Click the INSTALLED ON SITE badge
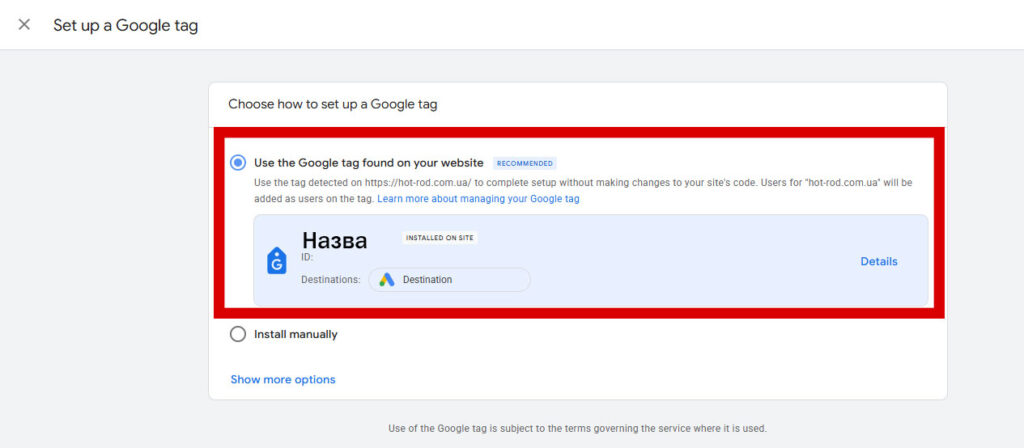Image resolution: width=1024 pixels, height=448 pixels. (x=439, y=238)
